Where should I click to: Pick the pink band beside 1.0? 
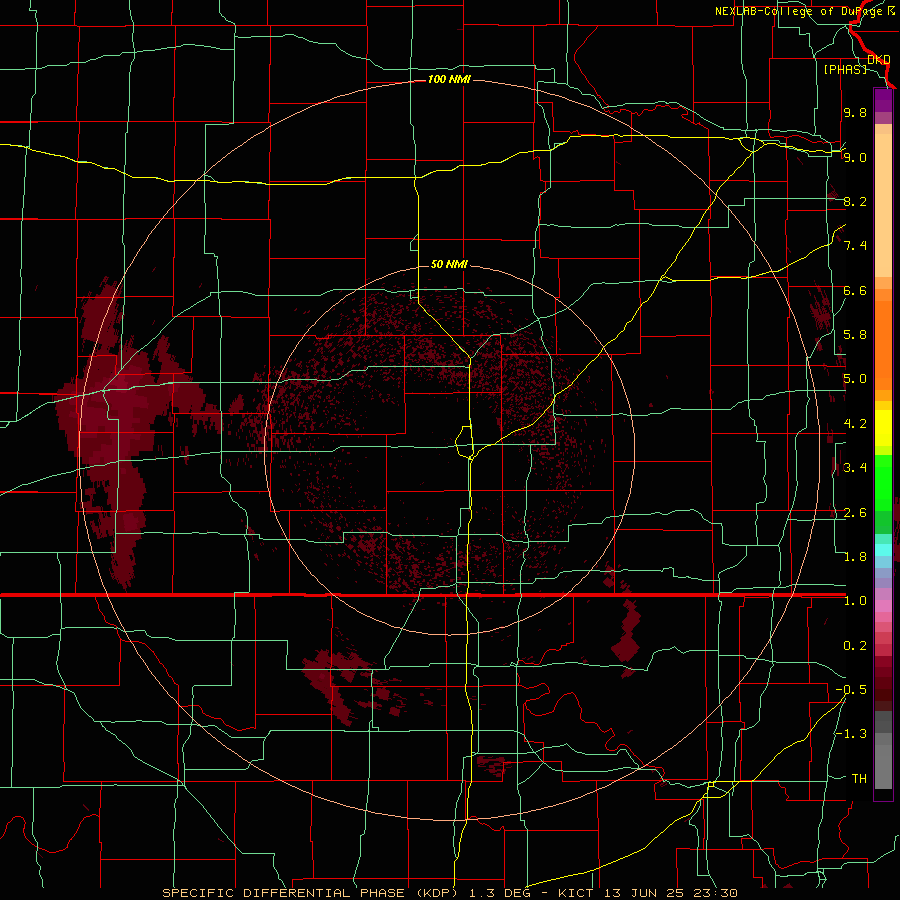coord(883,605)
